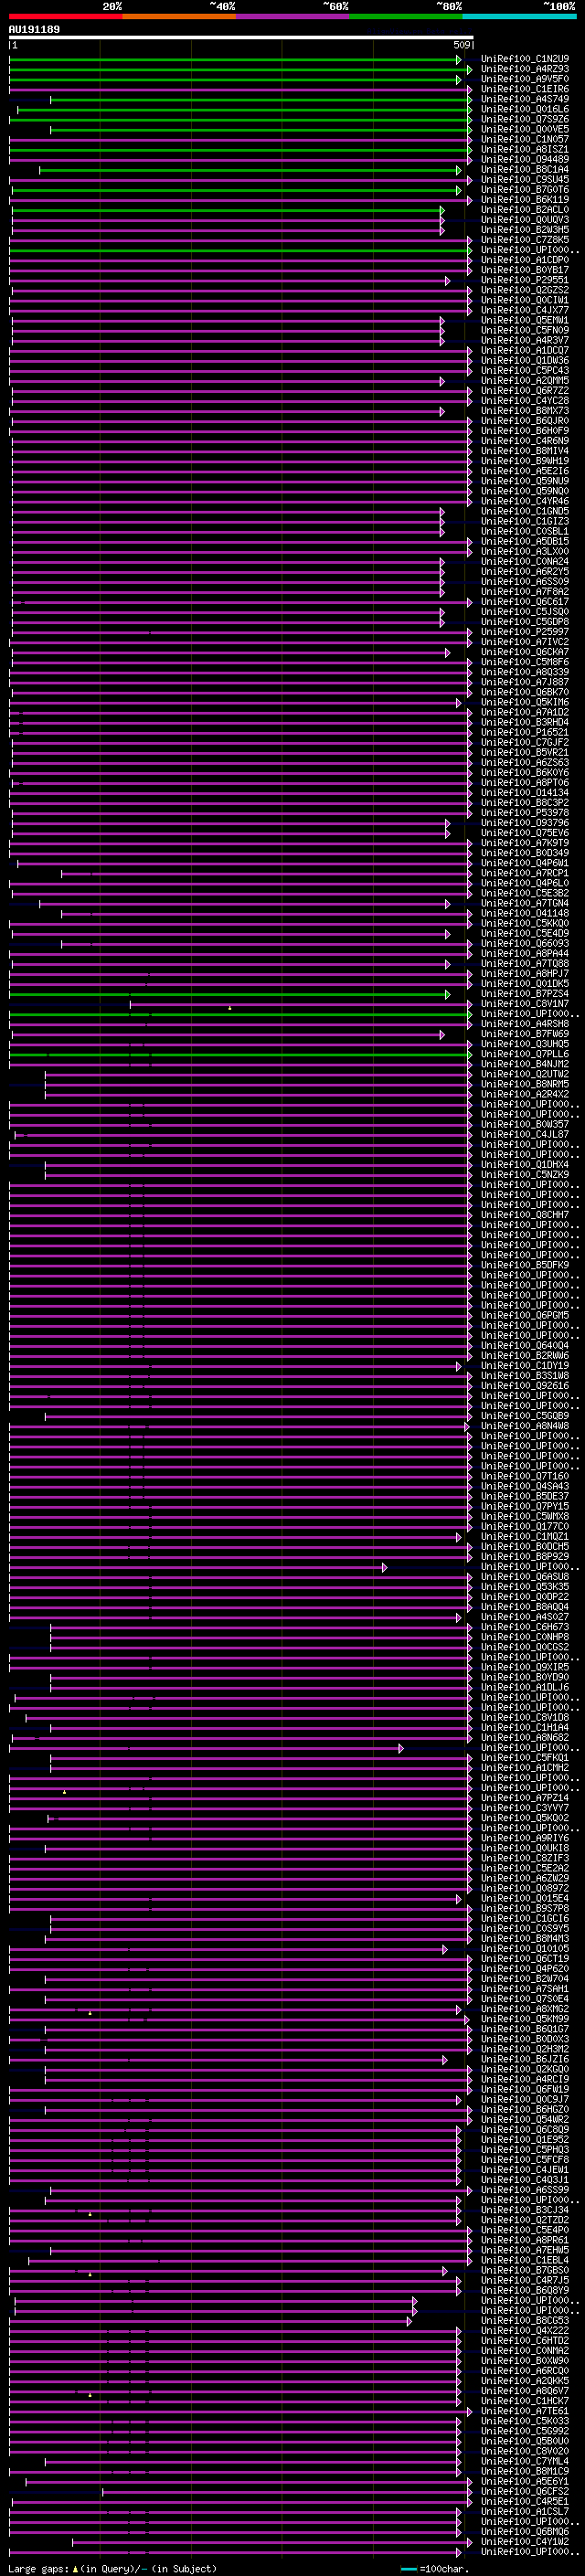Select the UniRef100_A6SS99 label
This screenshot has width=585, height=2576.
click(x=525, y=2189)
